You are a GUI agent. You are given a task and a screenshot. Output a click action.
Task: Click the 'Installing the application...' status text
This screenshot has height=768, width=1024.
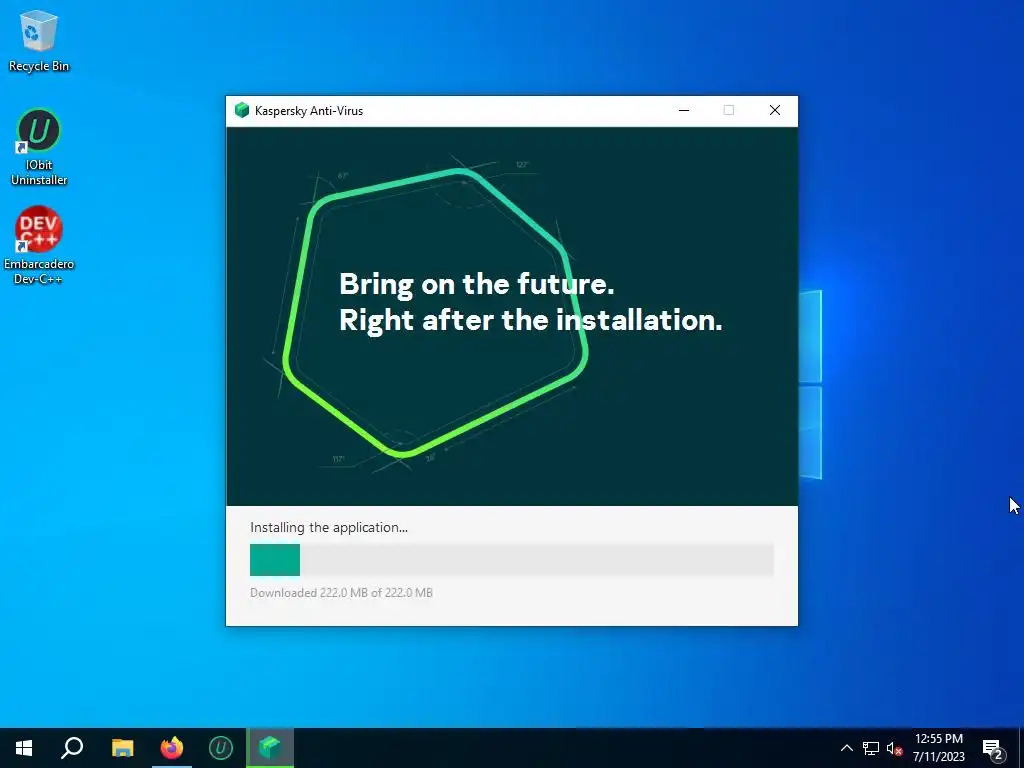328,528
